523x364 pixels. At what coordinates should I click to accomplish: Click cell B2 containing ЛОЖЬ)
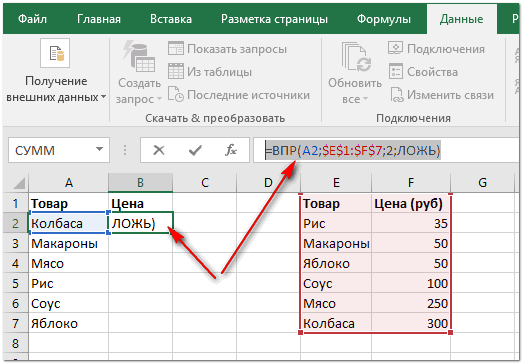tap(140, 222)
